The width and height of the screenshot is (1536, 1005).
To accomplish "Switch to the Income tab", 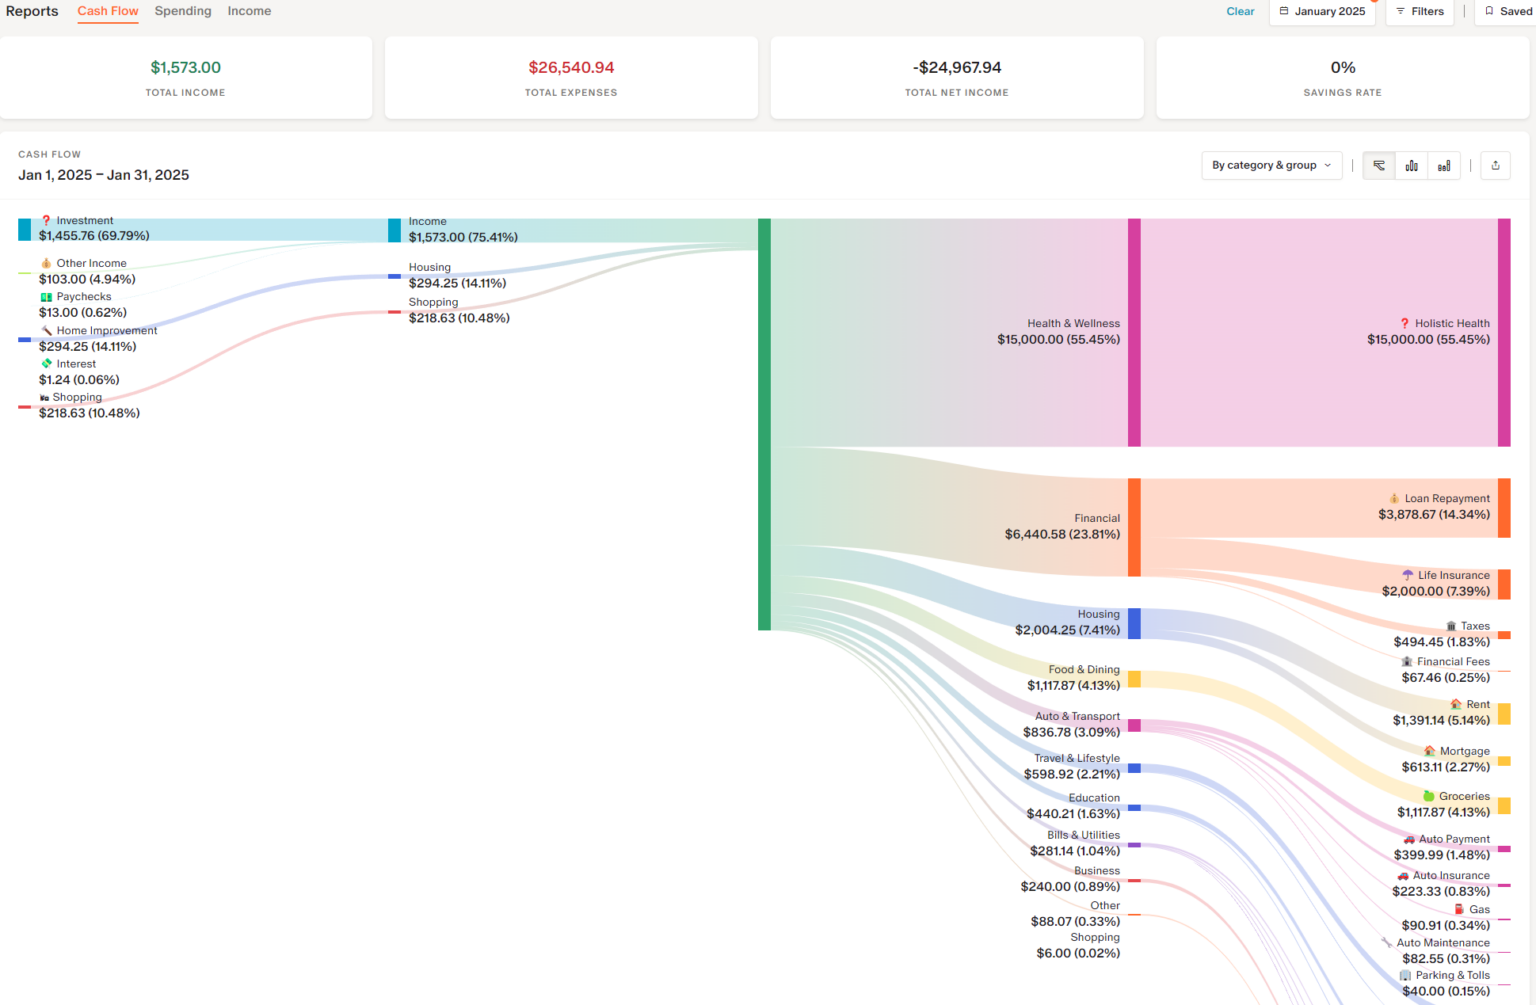I will click(x=249, y=11).
